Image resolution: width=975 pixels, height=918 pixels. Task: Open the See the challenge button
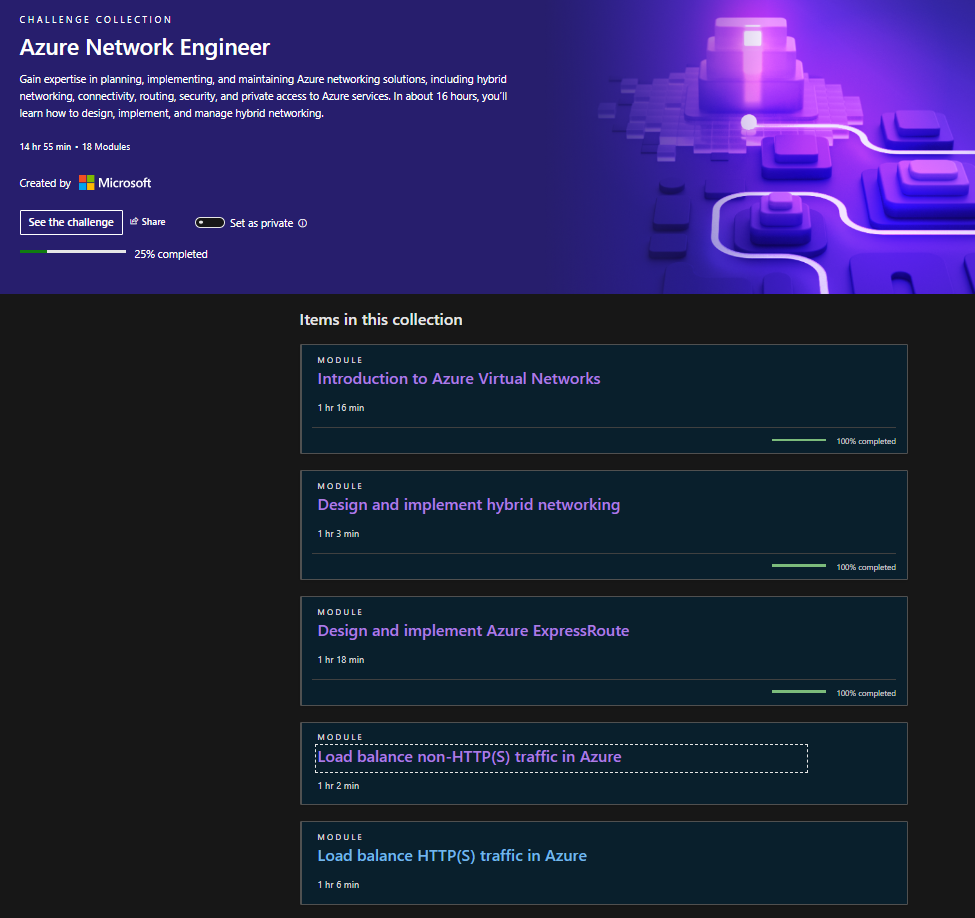point(72,223)
